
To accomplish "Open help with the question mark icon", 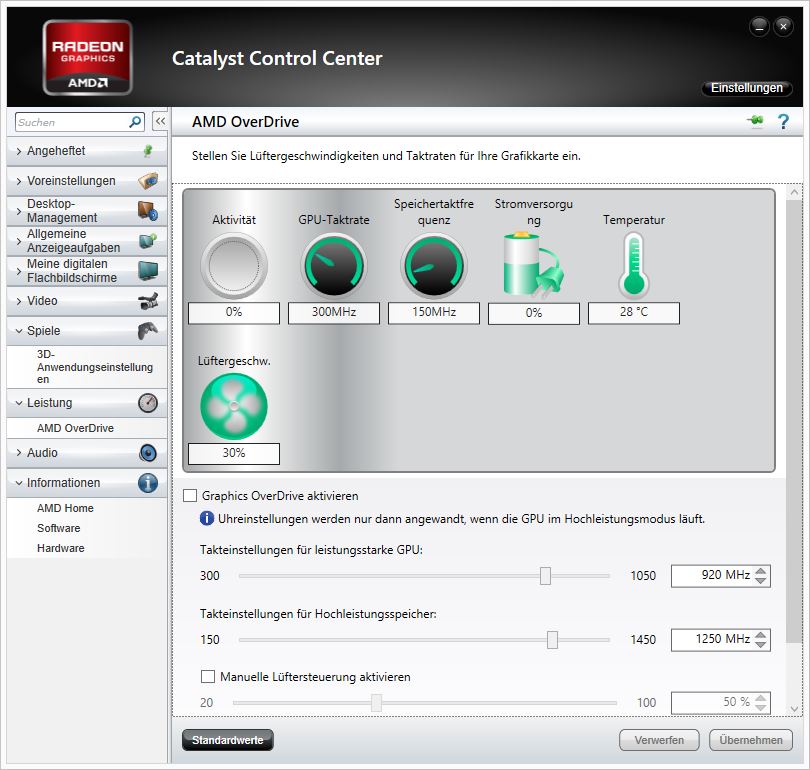I will (x=783, y=122).
